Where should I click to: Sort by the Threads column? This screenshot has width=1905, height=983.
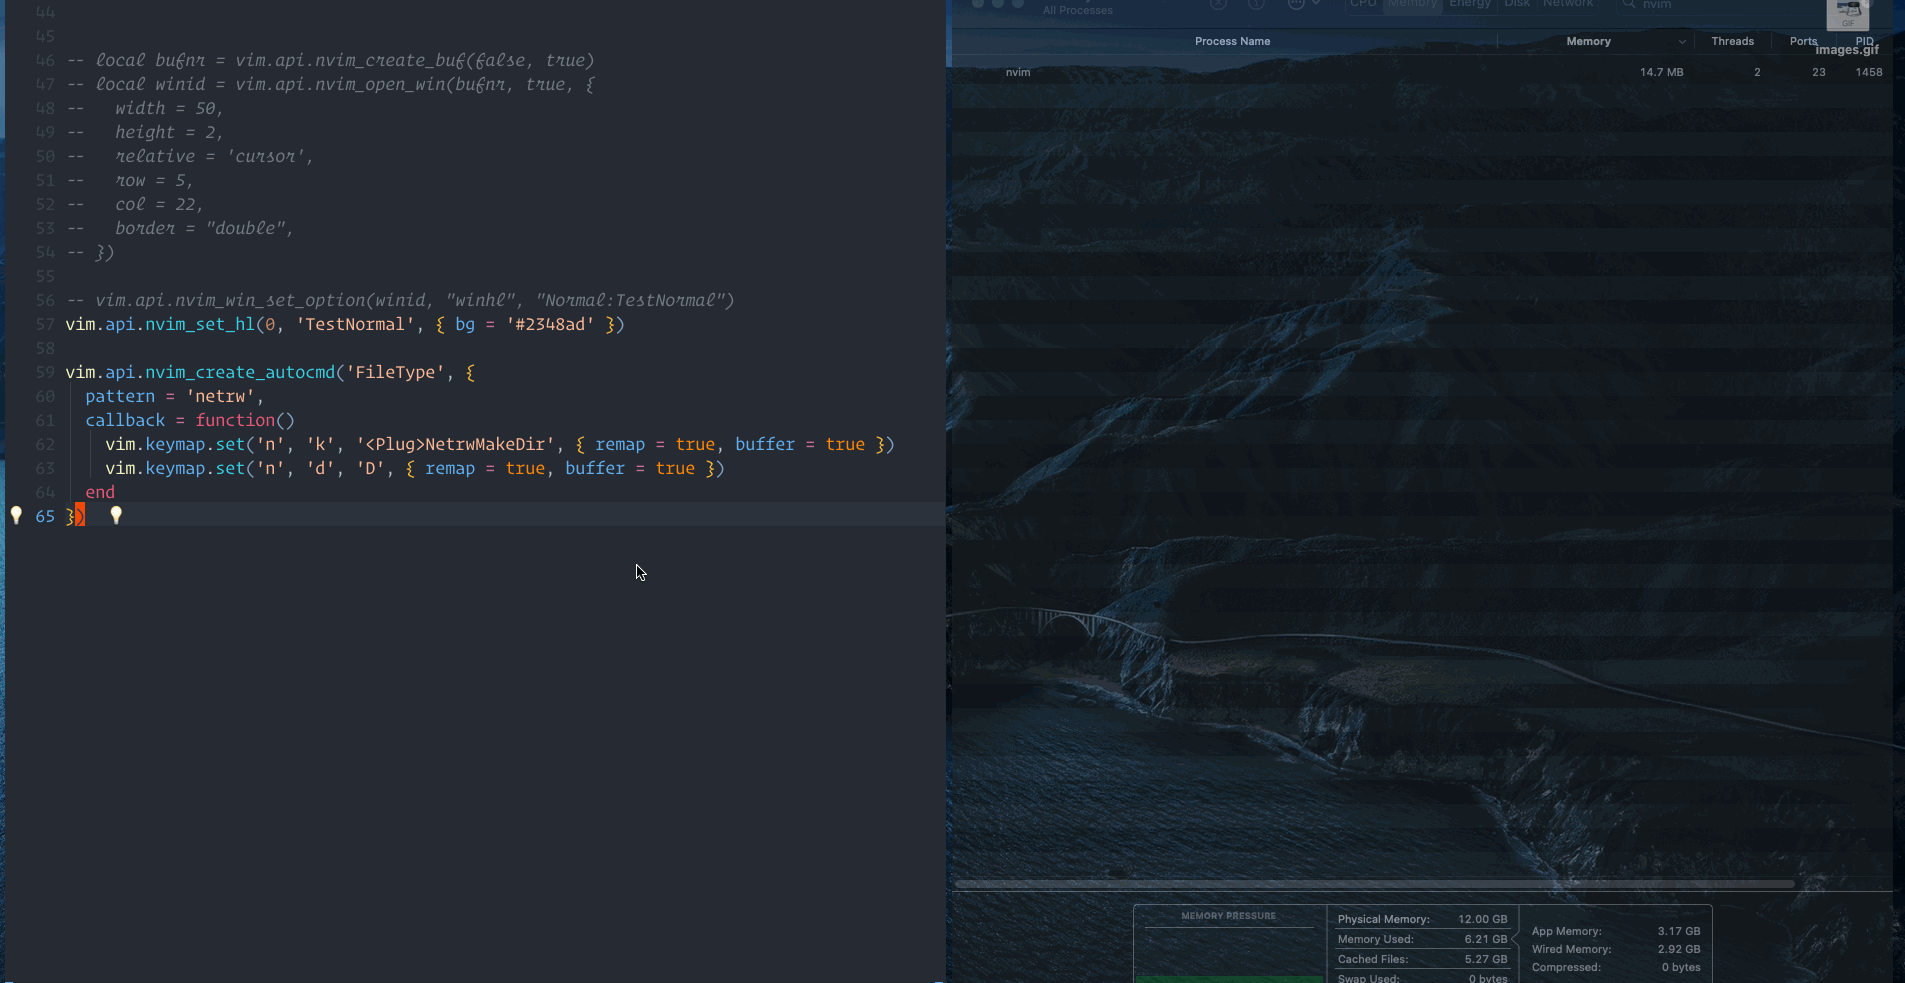(x=1732, y=41)
